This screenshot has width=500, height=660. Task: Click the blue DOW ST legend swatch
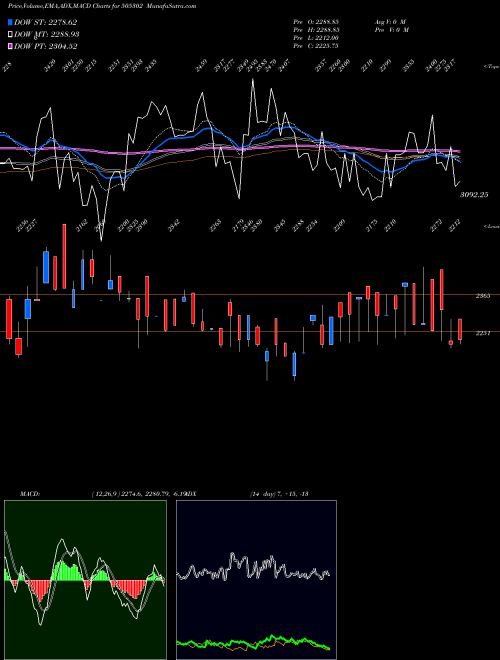[x=10, y=22]
